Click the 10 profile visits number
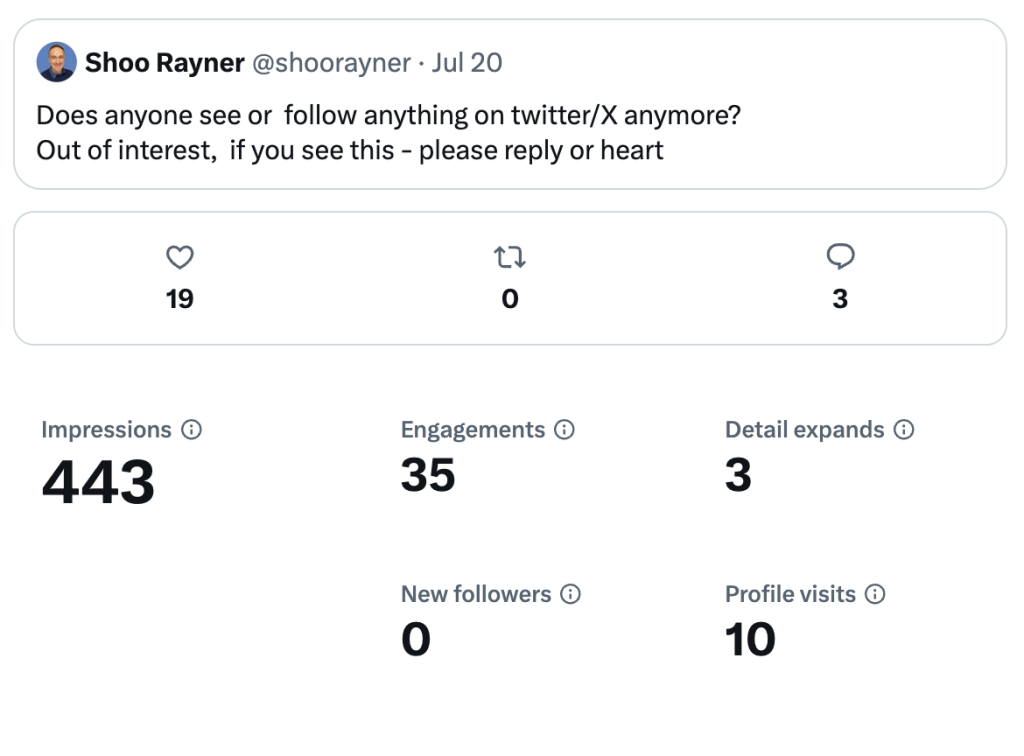 tap(750, 639)
